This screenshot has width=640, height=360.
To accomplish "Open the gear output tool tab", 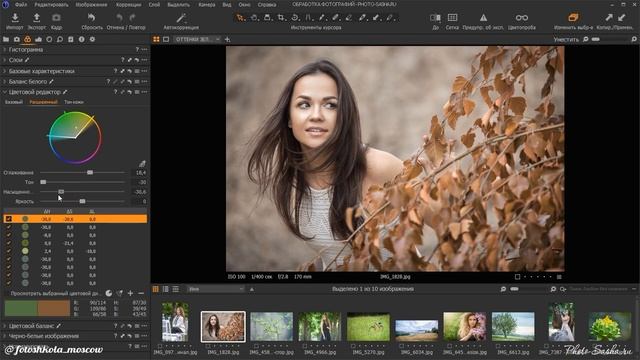I will coord(92,40).
